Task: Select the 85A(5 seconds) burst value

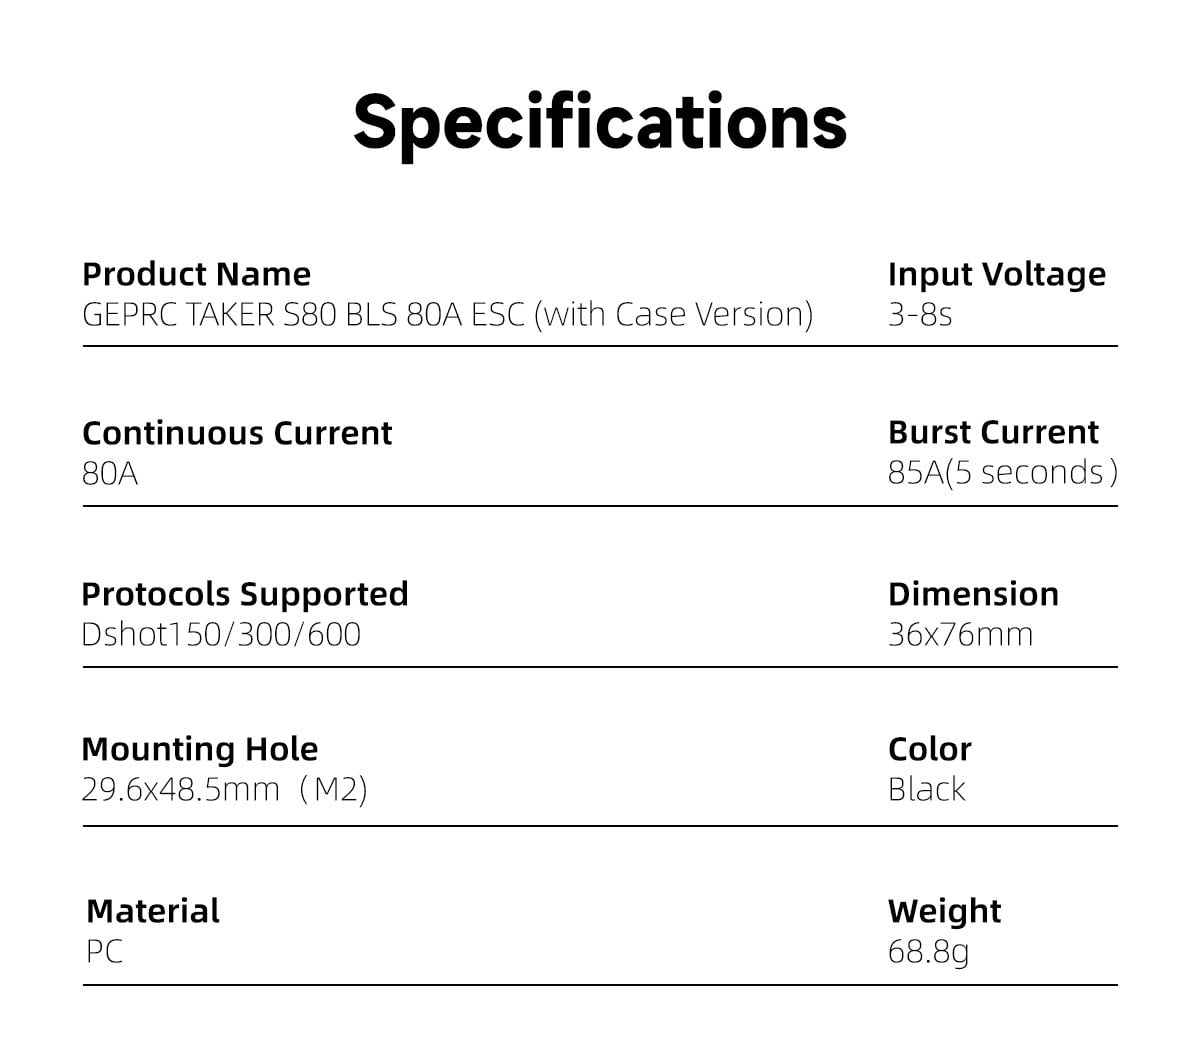Action: [1002, 472]
